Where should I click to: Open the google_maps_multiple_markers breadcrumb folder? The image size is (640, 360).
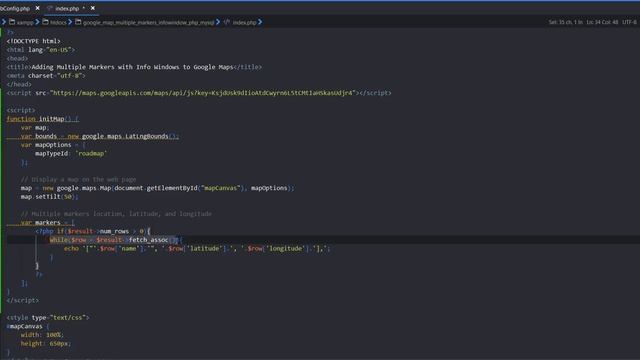pyautogui.click(x=148, y=22)
